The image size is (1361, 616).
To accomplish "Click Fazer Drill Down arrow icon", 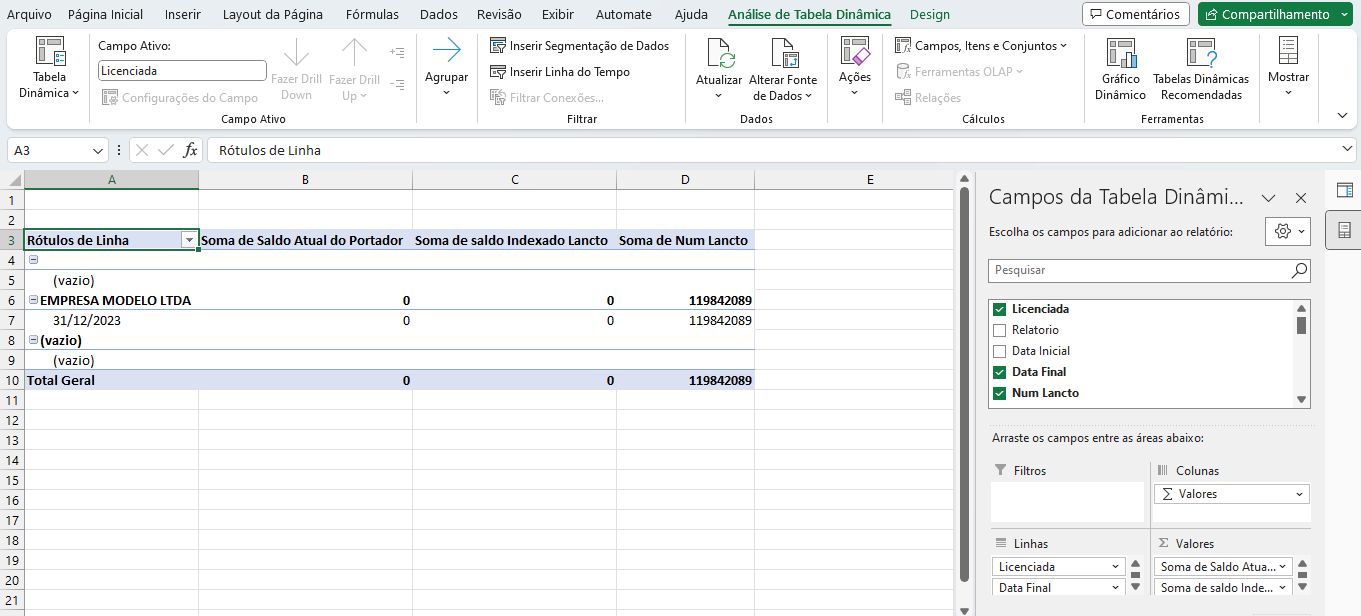I will pyautogui.click(x=296, y=52).
